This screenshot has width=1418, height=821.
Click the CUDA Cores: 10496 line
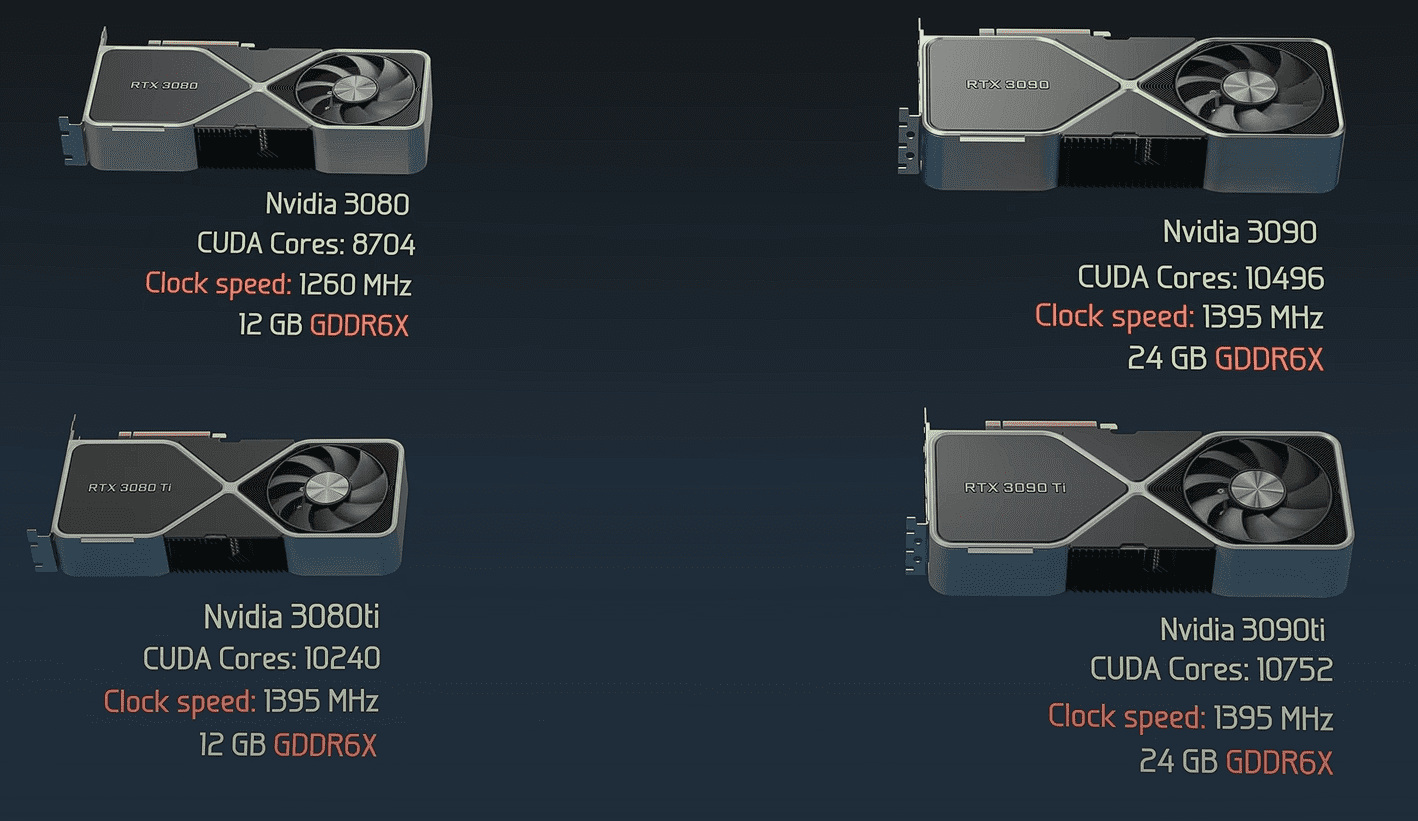[1201, 277]
